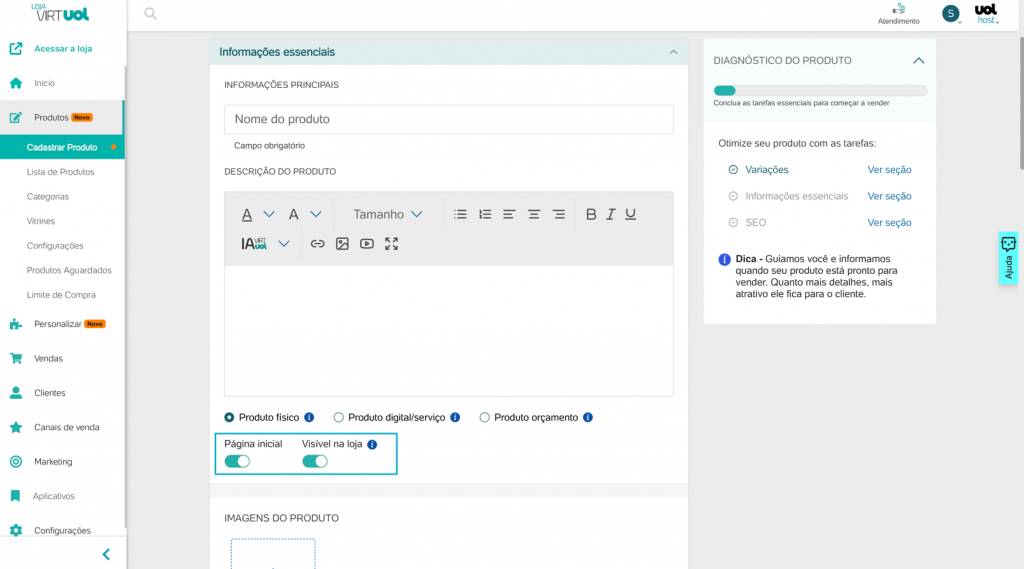1024x569 pixels.
Task: Collapse the Diagnóstico do produto panel
Action: (919, 61)
